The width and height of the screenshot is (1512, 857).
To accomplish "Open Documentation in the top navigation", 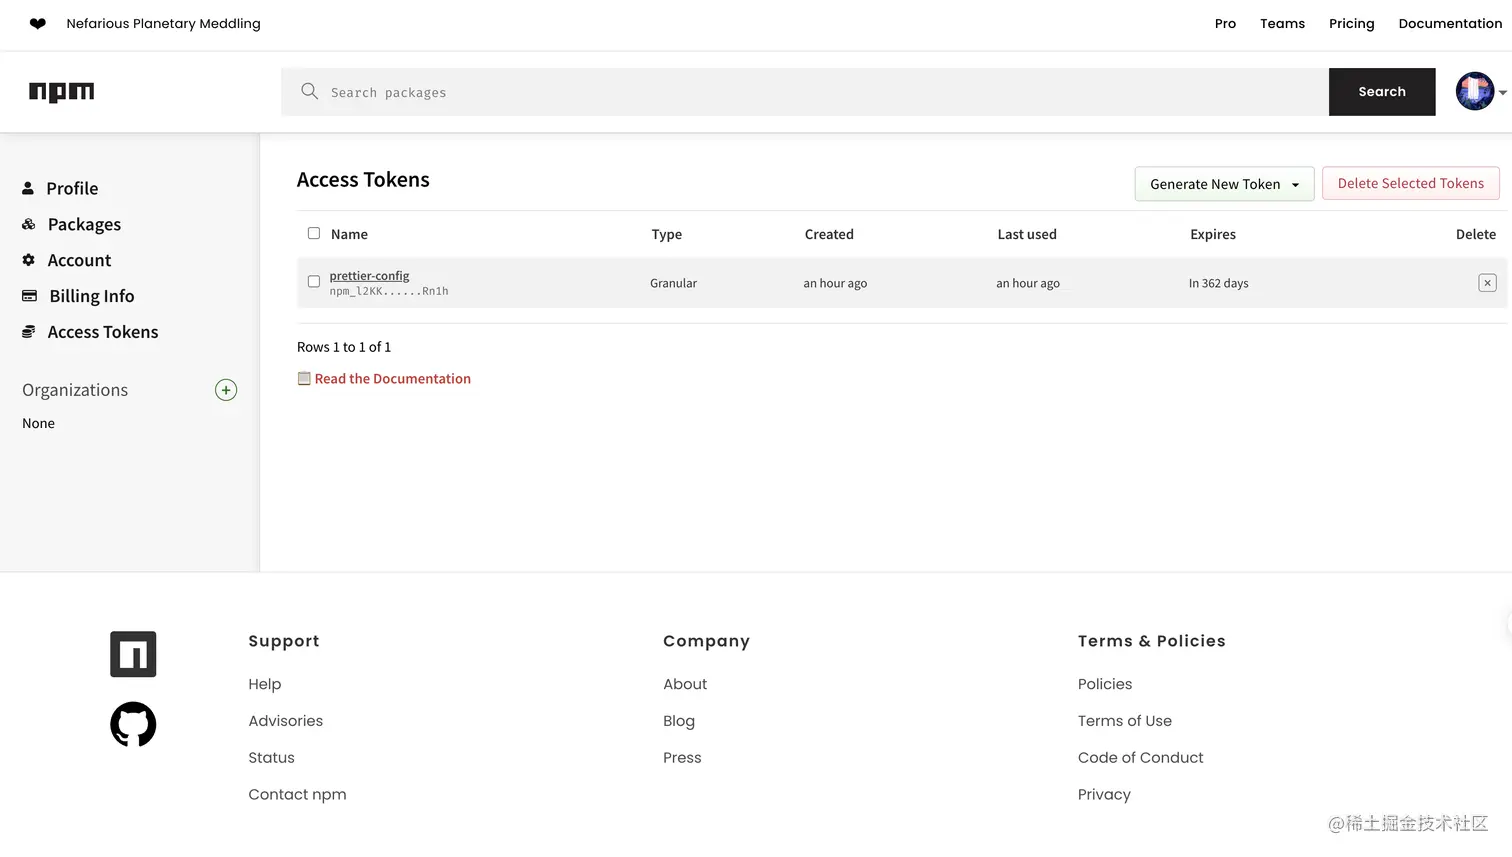I will tap(1450, 24).
